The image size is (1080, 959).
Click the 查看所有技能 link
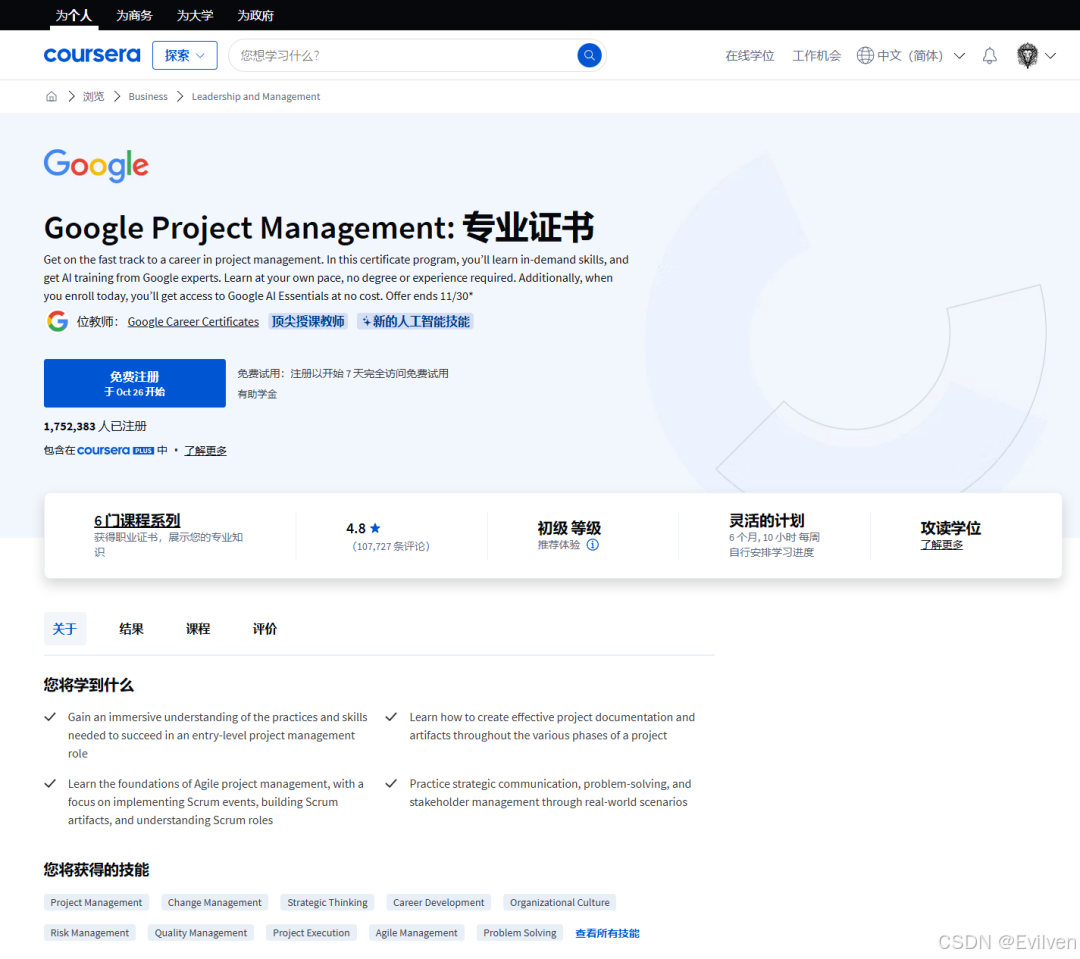[607, 933]
